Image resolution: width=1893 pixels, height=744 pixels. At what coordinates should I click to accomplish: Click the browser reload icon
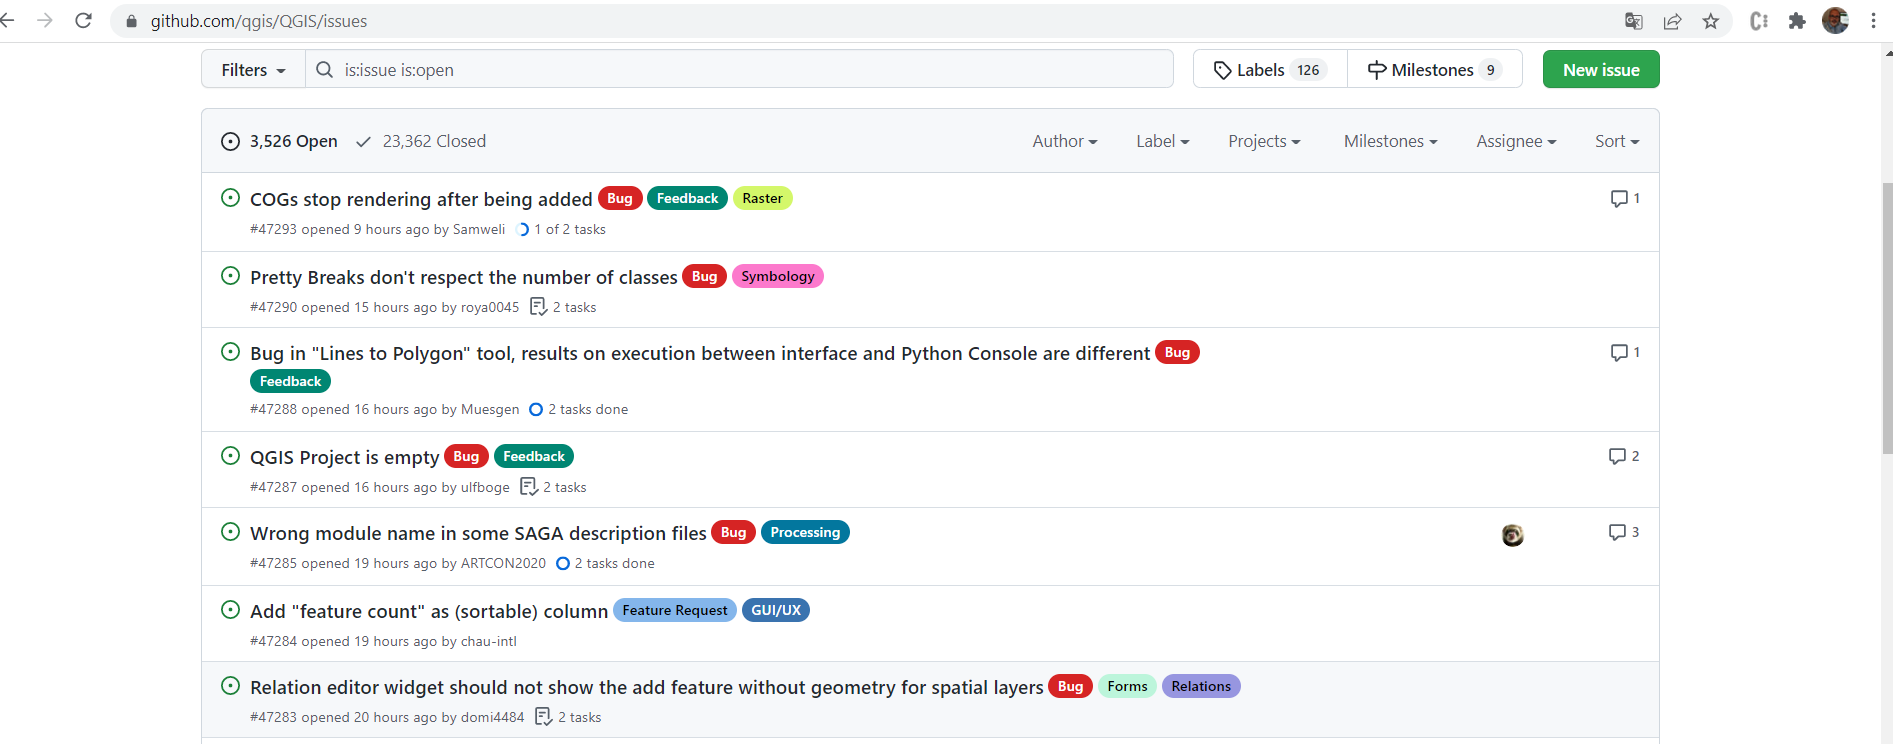click(x=84, y=21)
